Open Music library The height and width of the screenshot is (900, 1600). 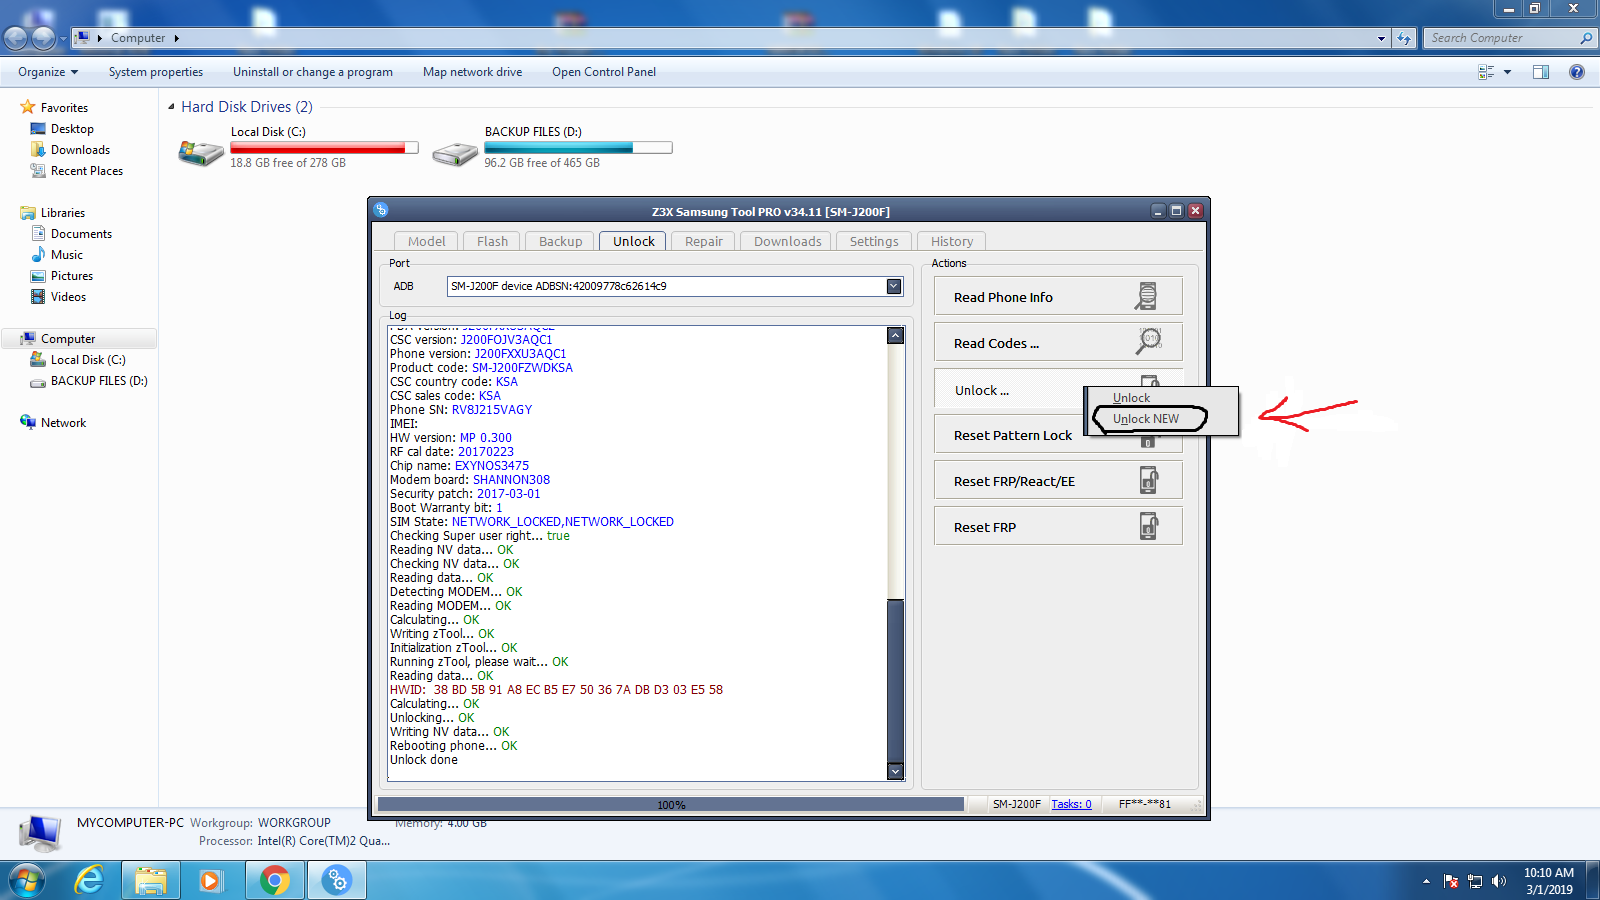tap(67, 255)
